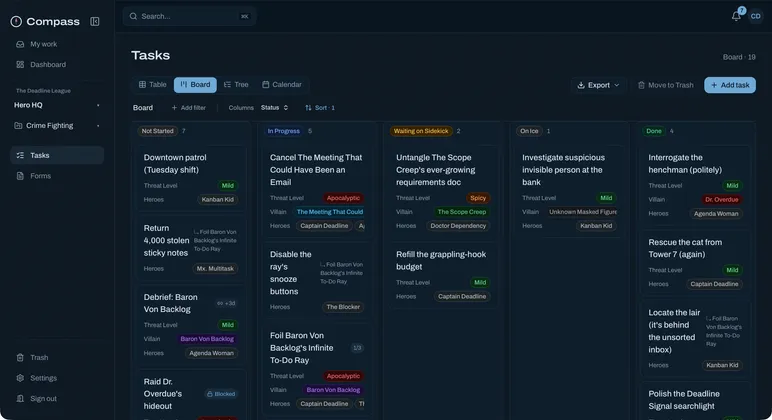
Task: Open the Export dropdown
Action: tap(598, 85)
